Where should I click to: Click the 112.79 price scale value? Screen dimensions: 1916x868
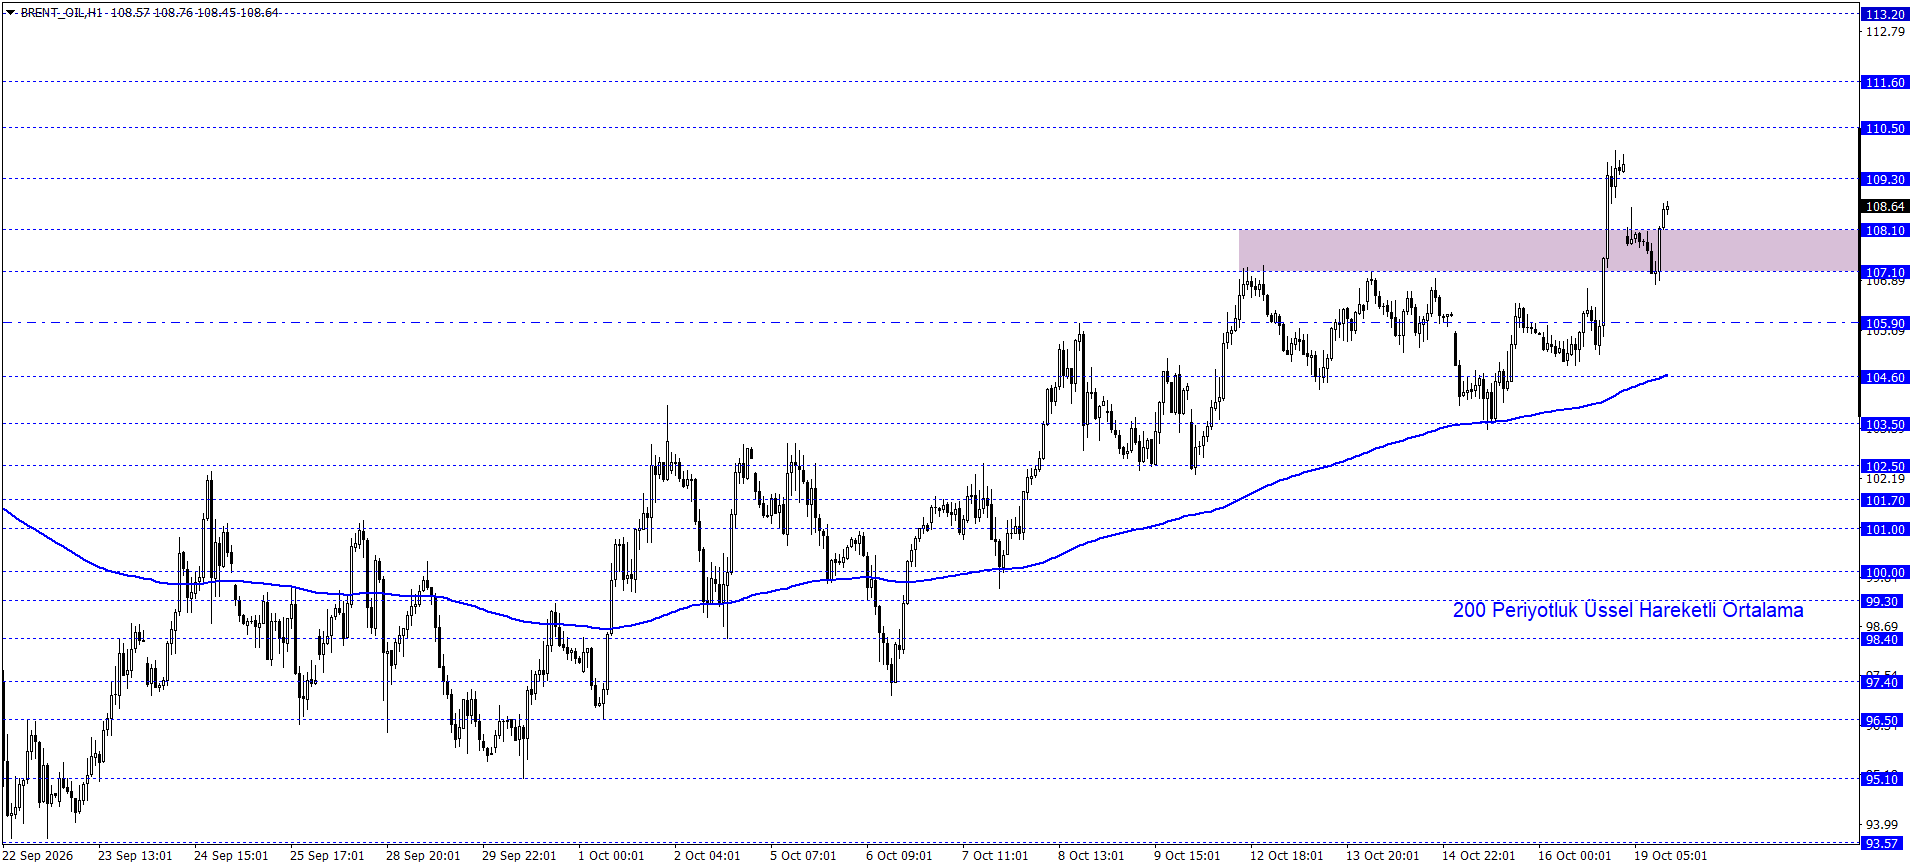tap(1885, 31)
